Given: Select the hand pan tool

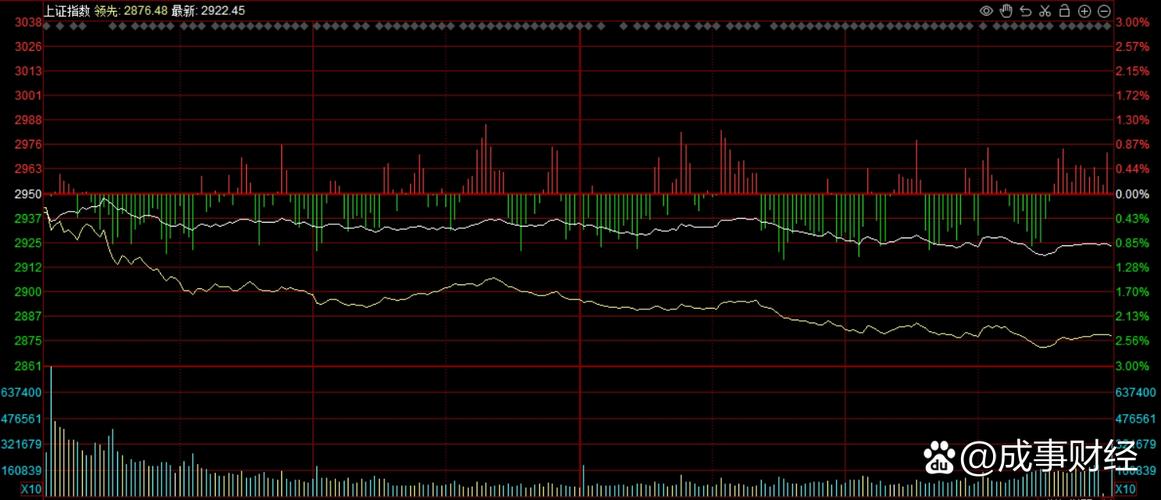Looking at the screenshot, I should pyautogui.click(x=1006, y=10).
